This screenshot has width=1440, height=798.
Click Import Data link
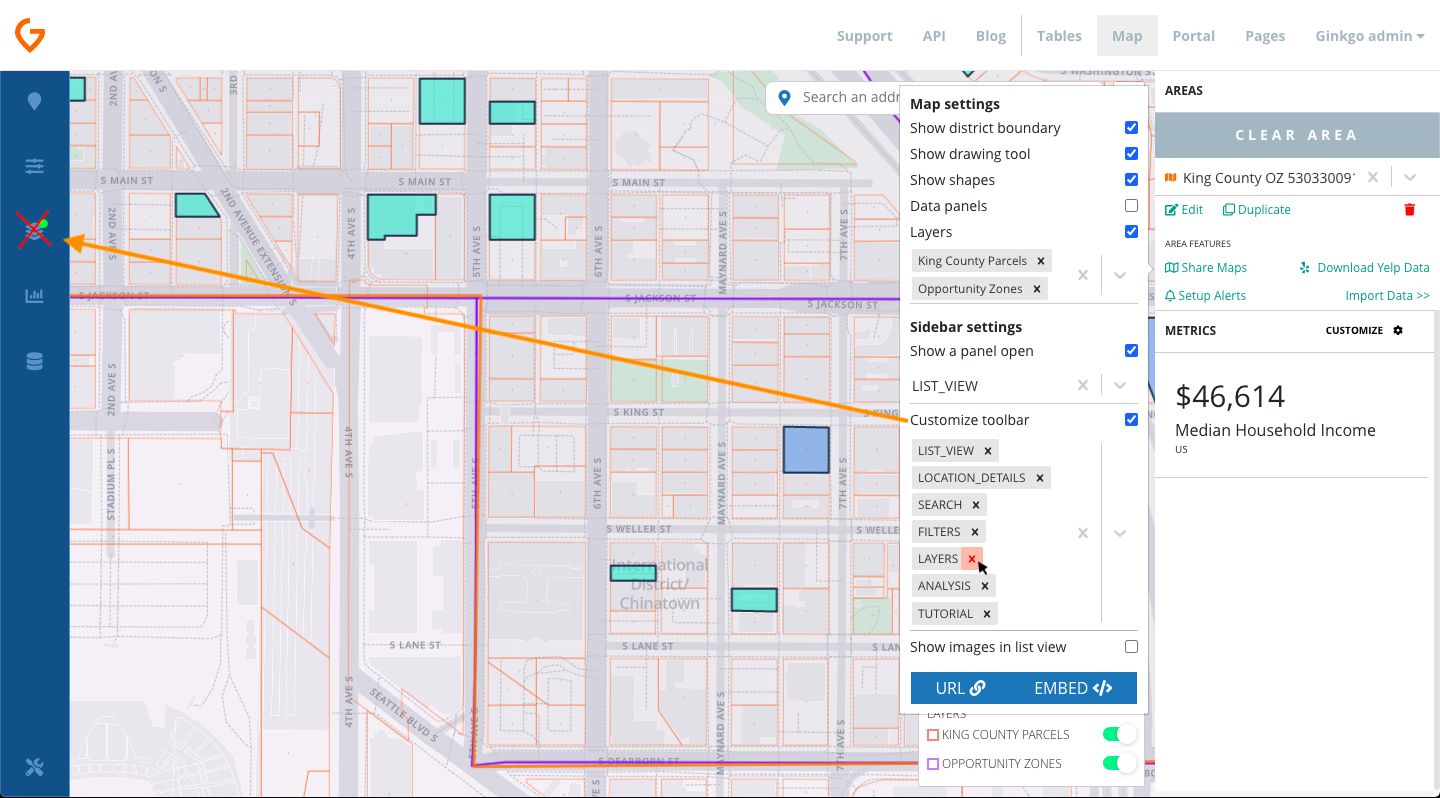tap(1388, 296)
